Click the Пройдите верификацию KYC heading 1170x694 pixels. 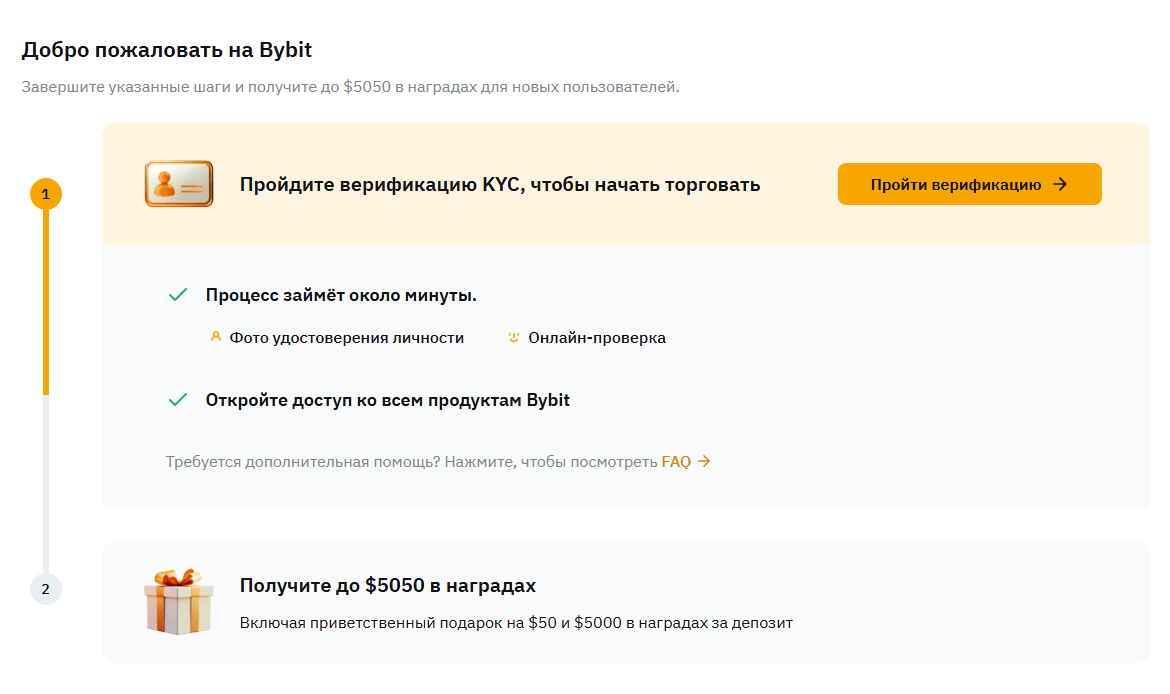click(x=500, y=184)
